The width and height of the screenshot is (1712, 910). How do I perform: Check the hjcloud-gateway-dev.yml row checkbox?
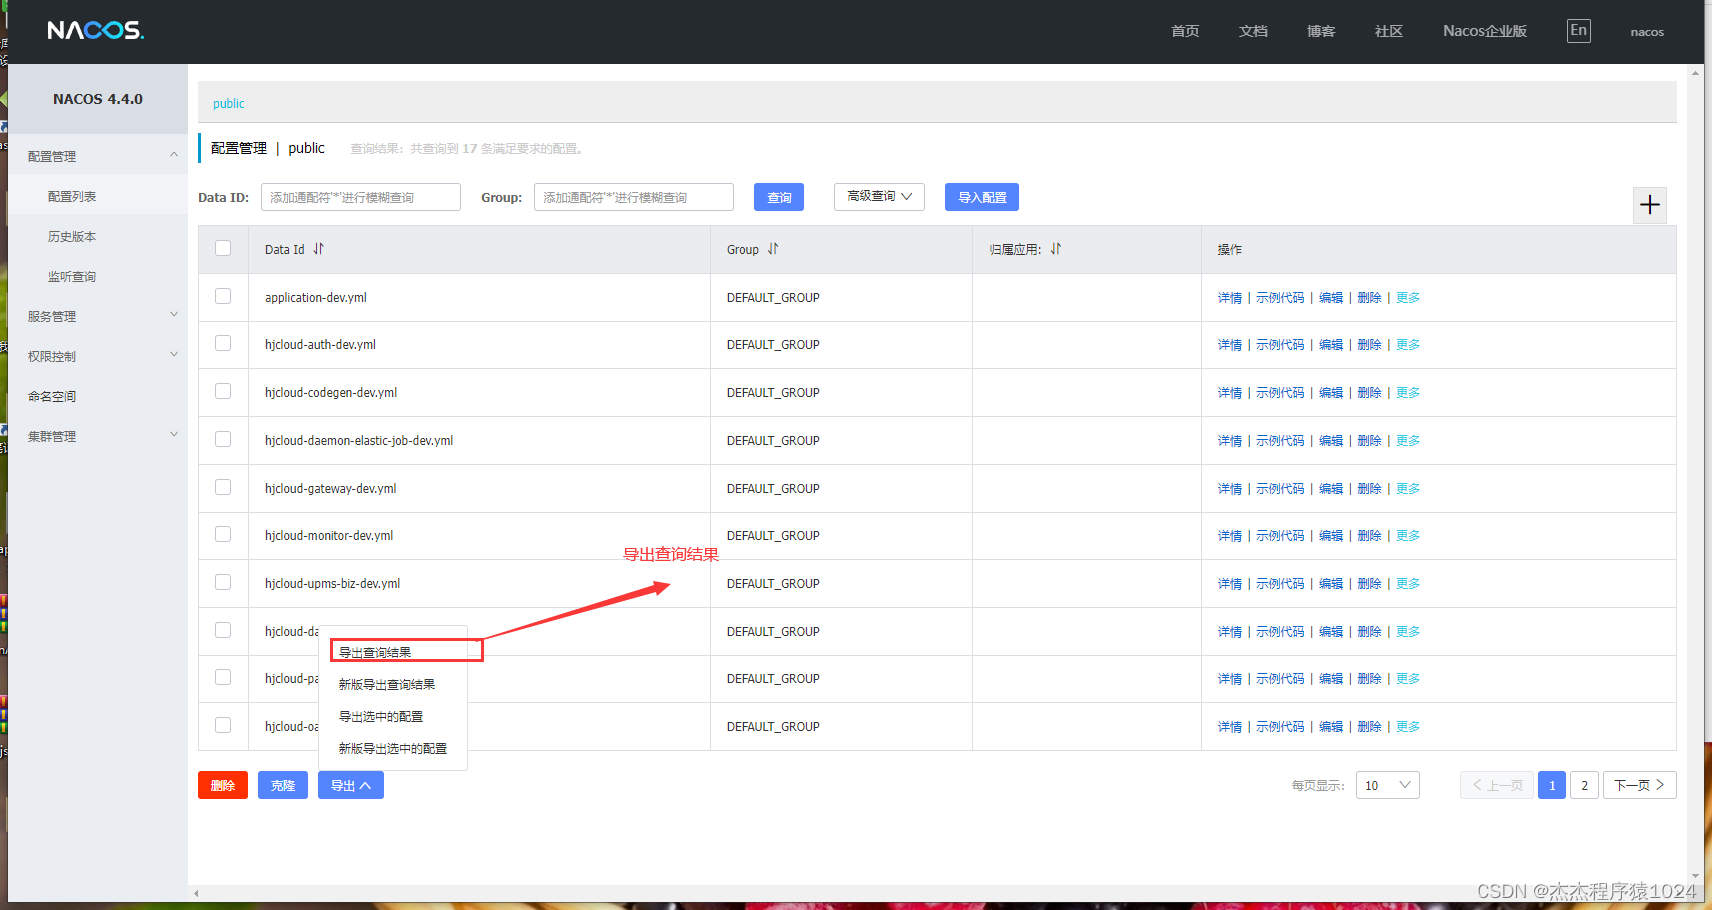coord(222,487)
